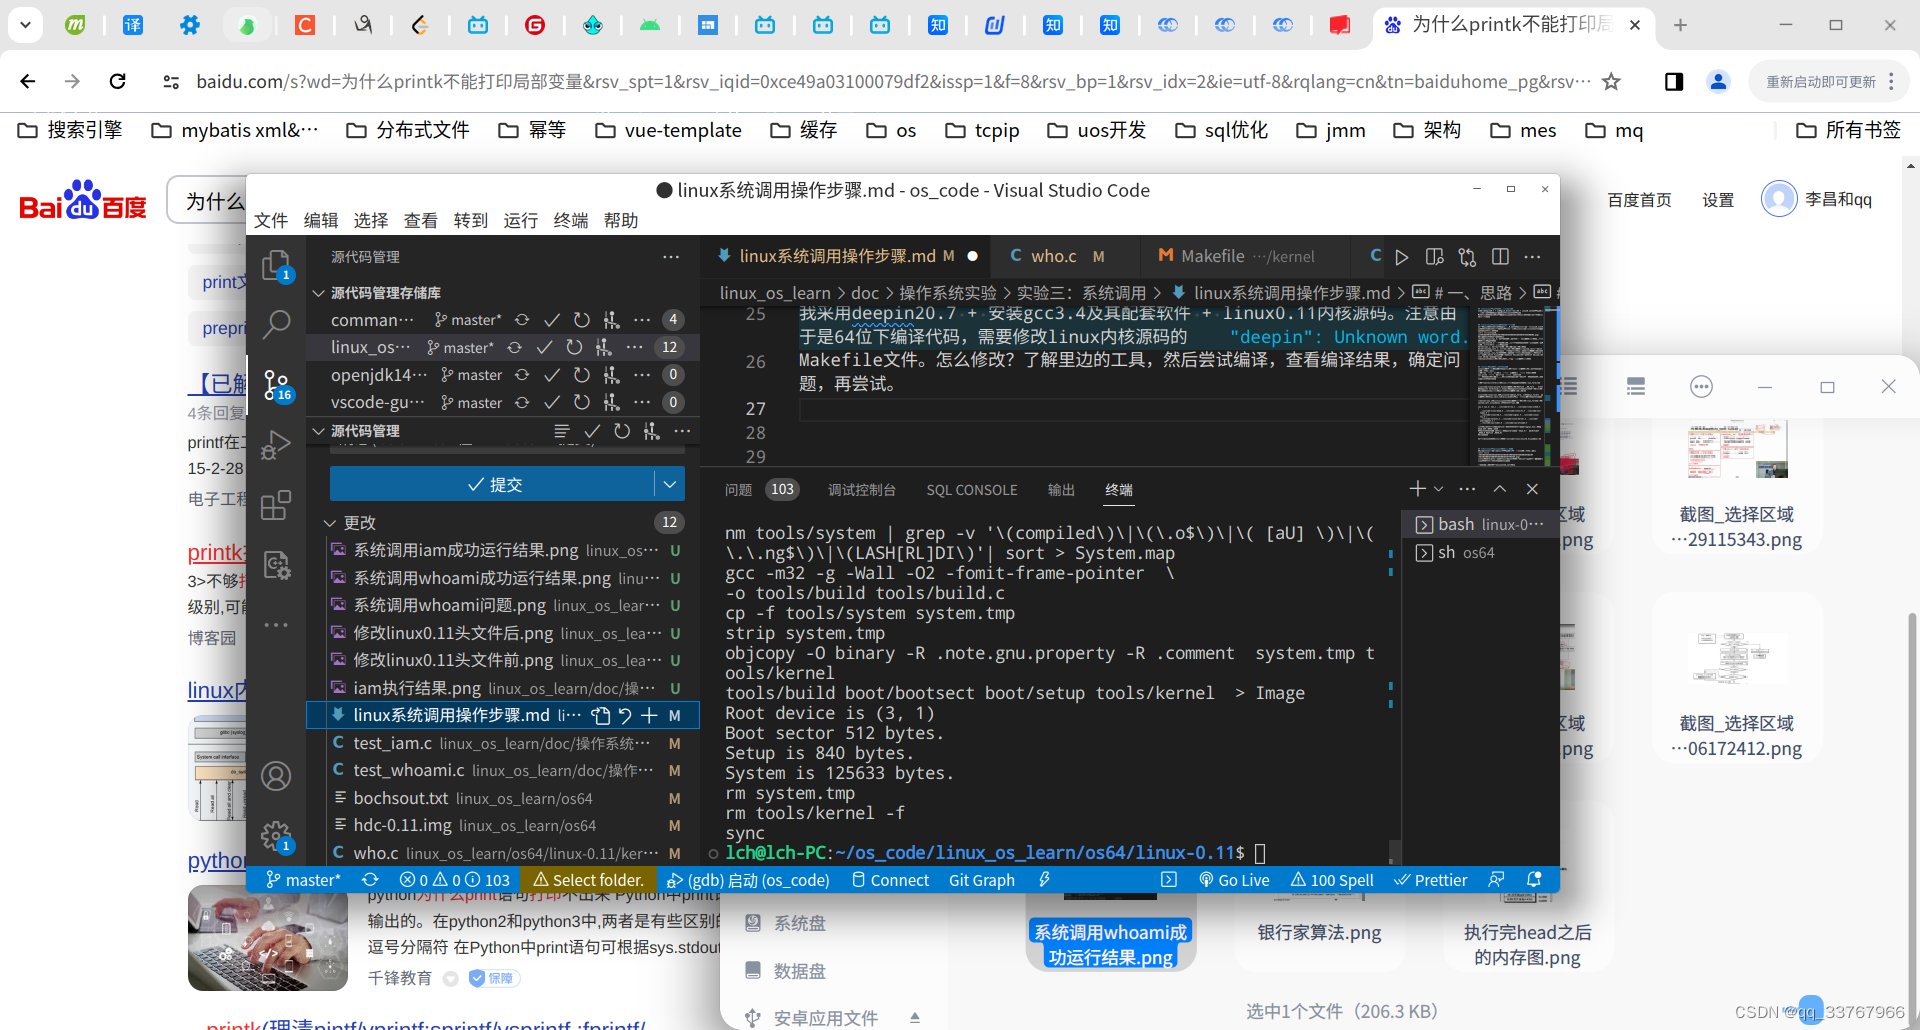This screenshot has height=1030, width=1920.
Task: Split the editor with the split icon
Action: [x=1500, y=257]
